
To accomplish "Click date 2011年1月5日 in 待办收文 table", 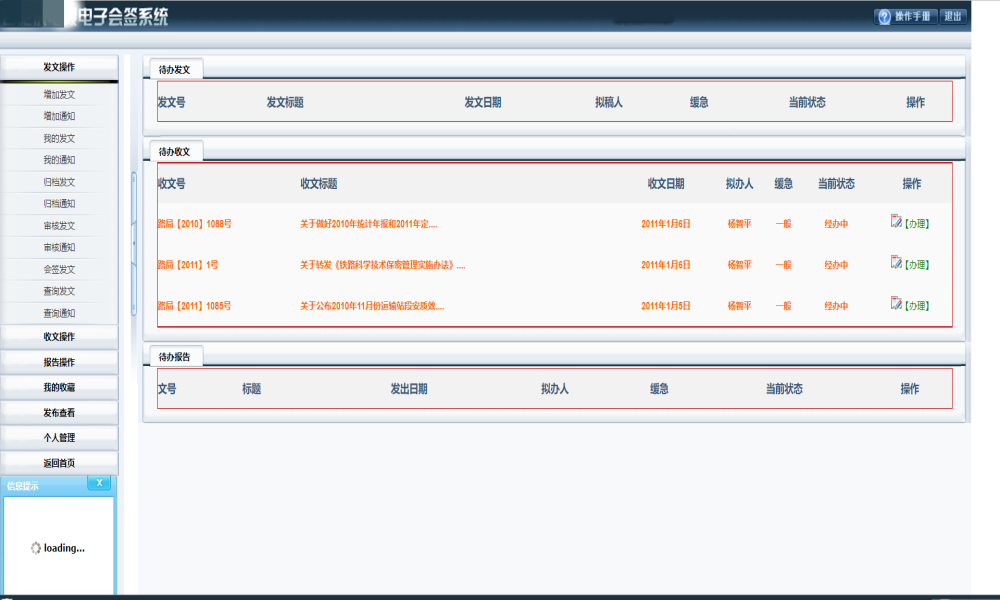I will [x=666, y=305].
